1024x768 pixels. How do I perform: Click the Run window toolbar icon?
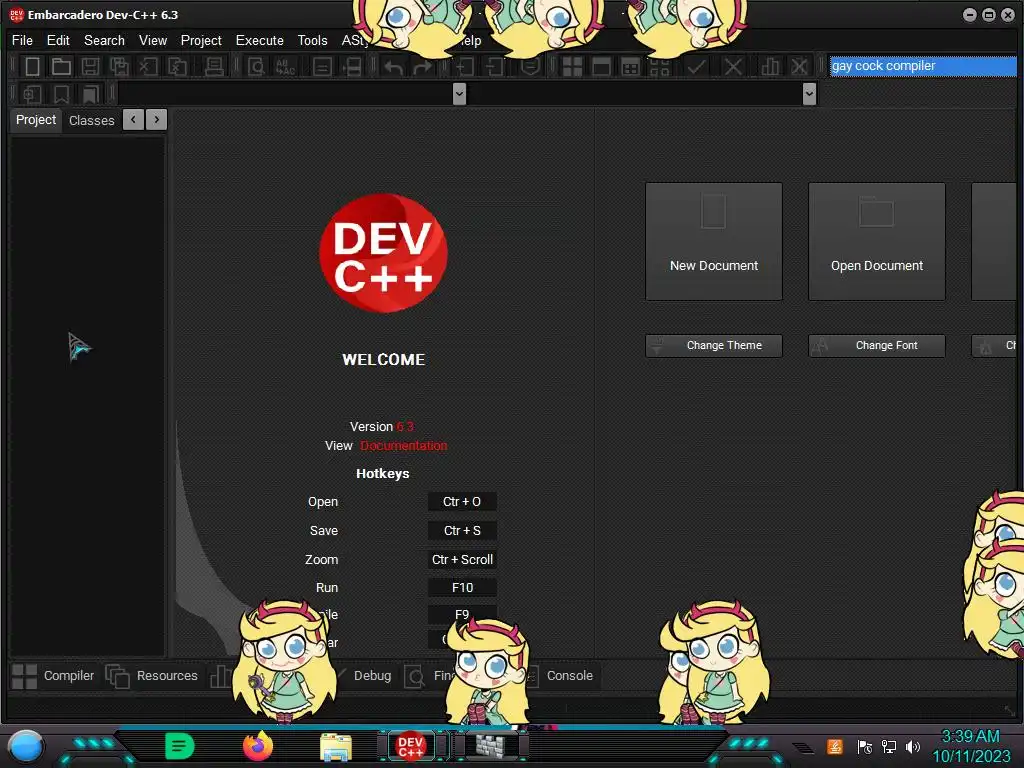click(x=601, y=67)
